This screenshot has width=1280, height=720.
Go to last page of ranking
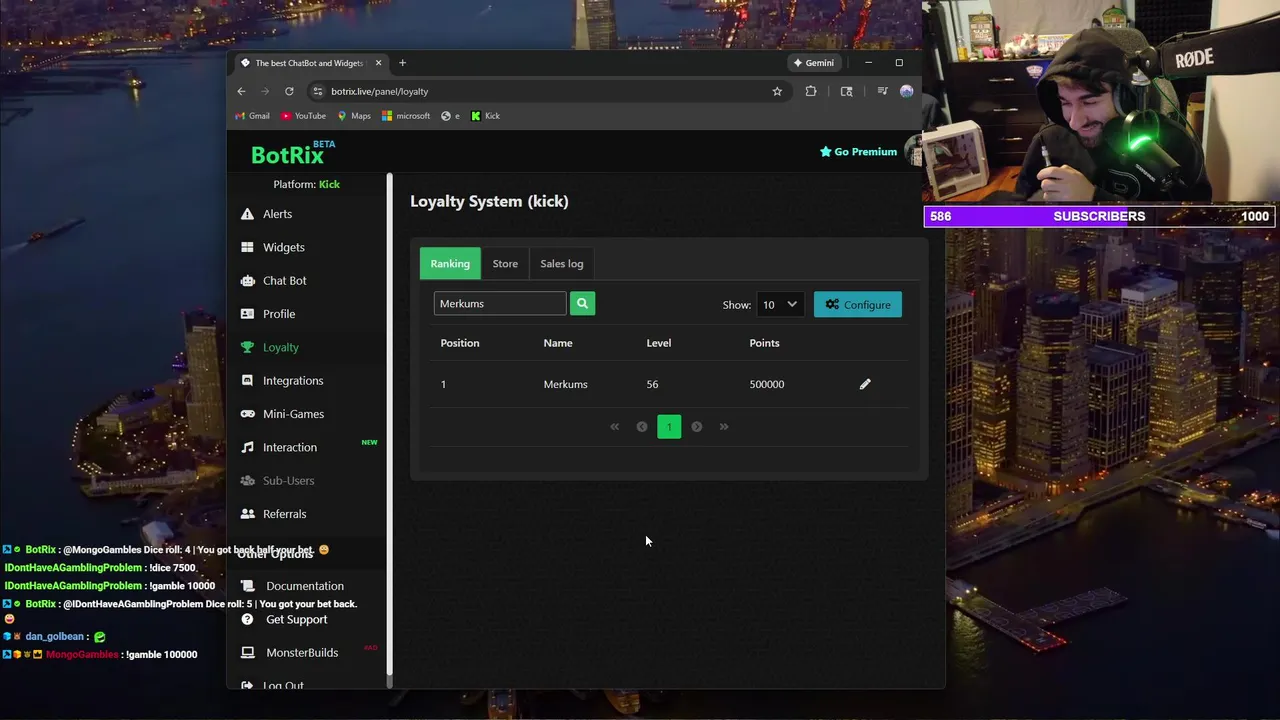click(724, 427)
